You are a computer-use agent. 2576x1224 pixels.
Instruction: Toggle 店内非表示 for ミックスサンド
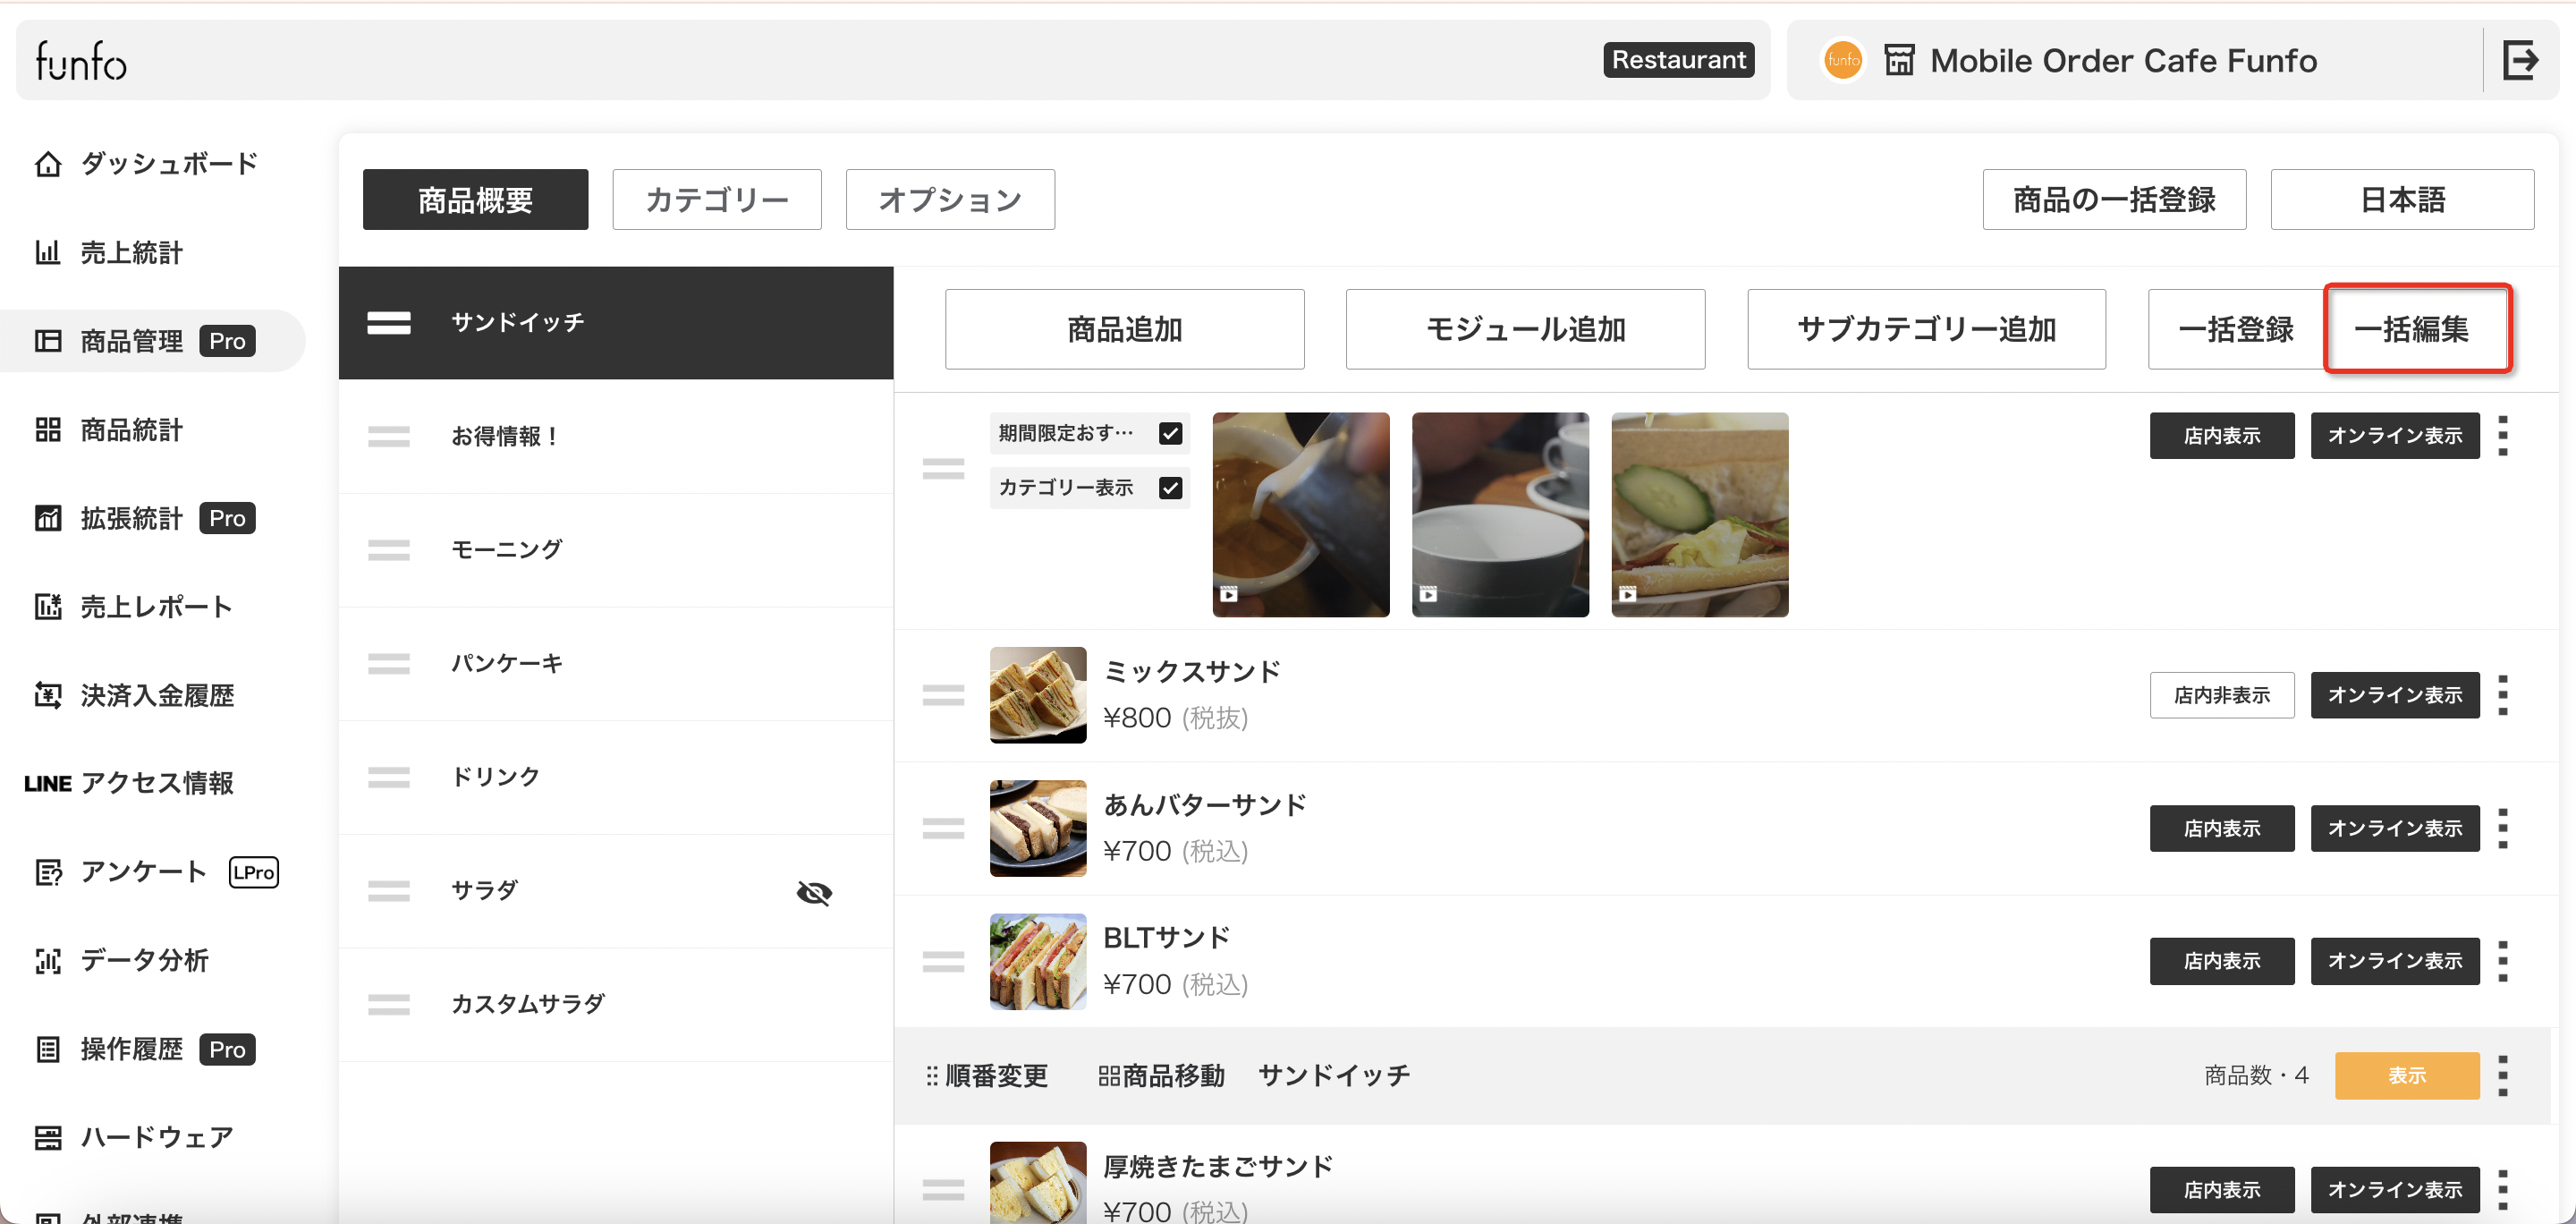coord(2222,695)
